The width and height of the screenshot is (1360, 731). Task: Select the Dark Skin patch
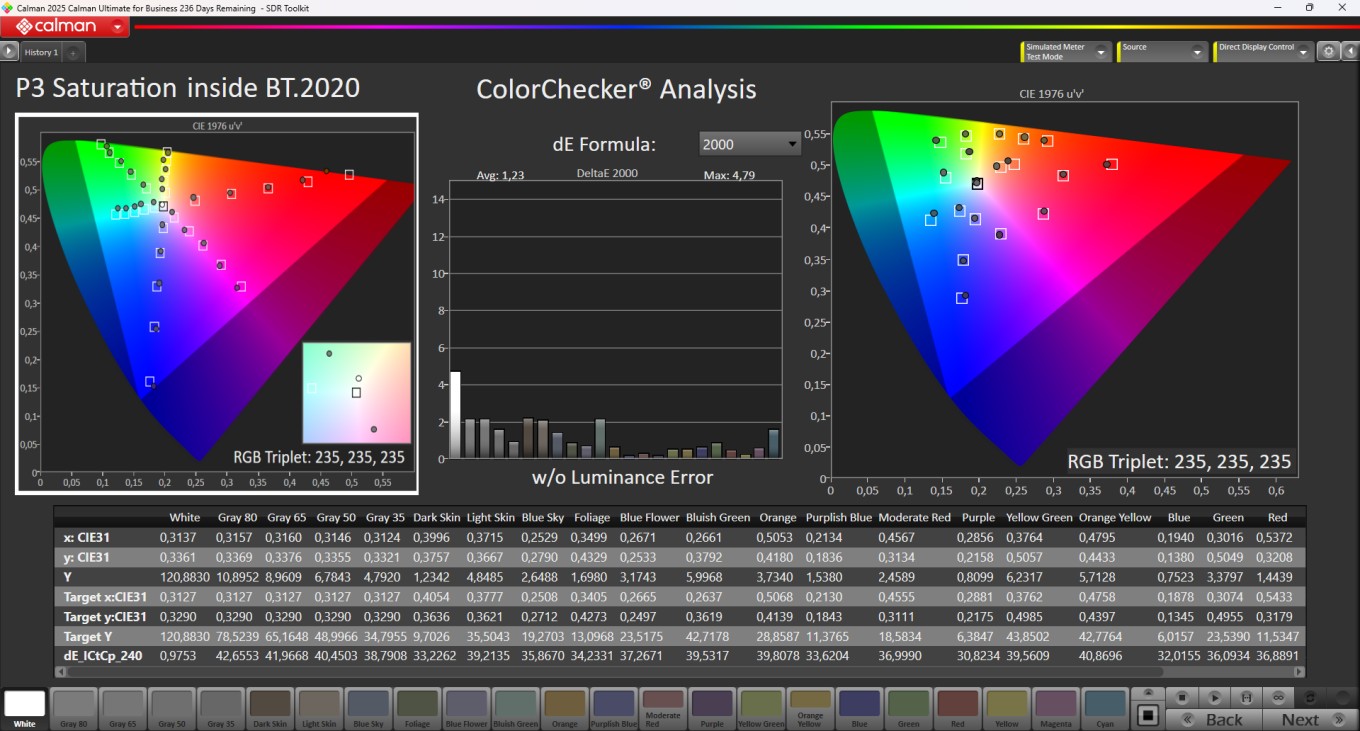tap(270, 708)
